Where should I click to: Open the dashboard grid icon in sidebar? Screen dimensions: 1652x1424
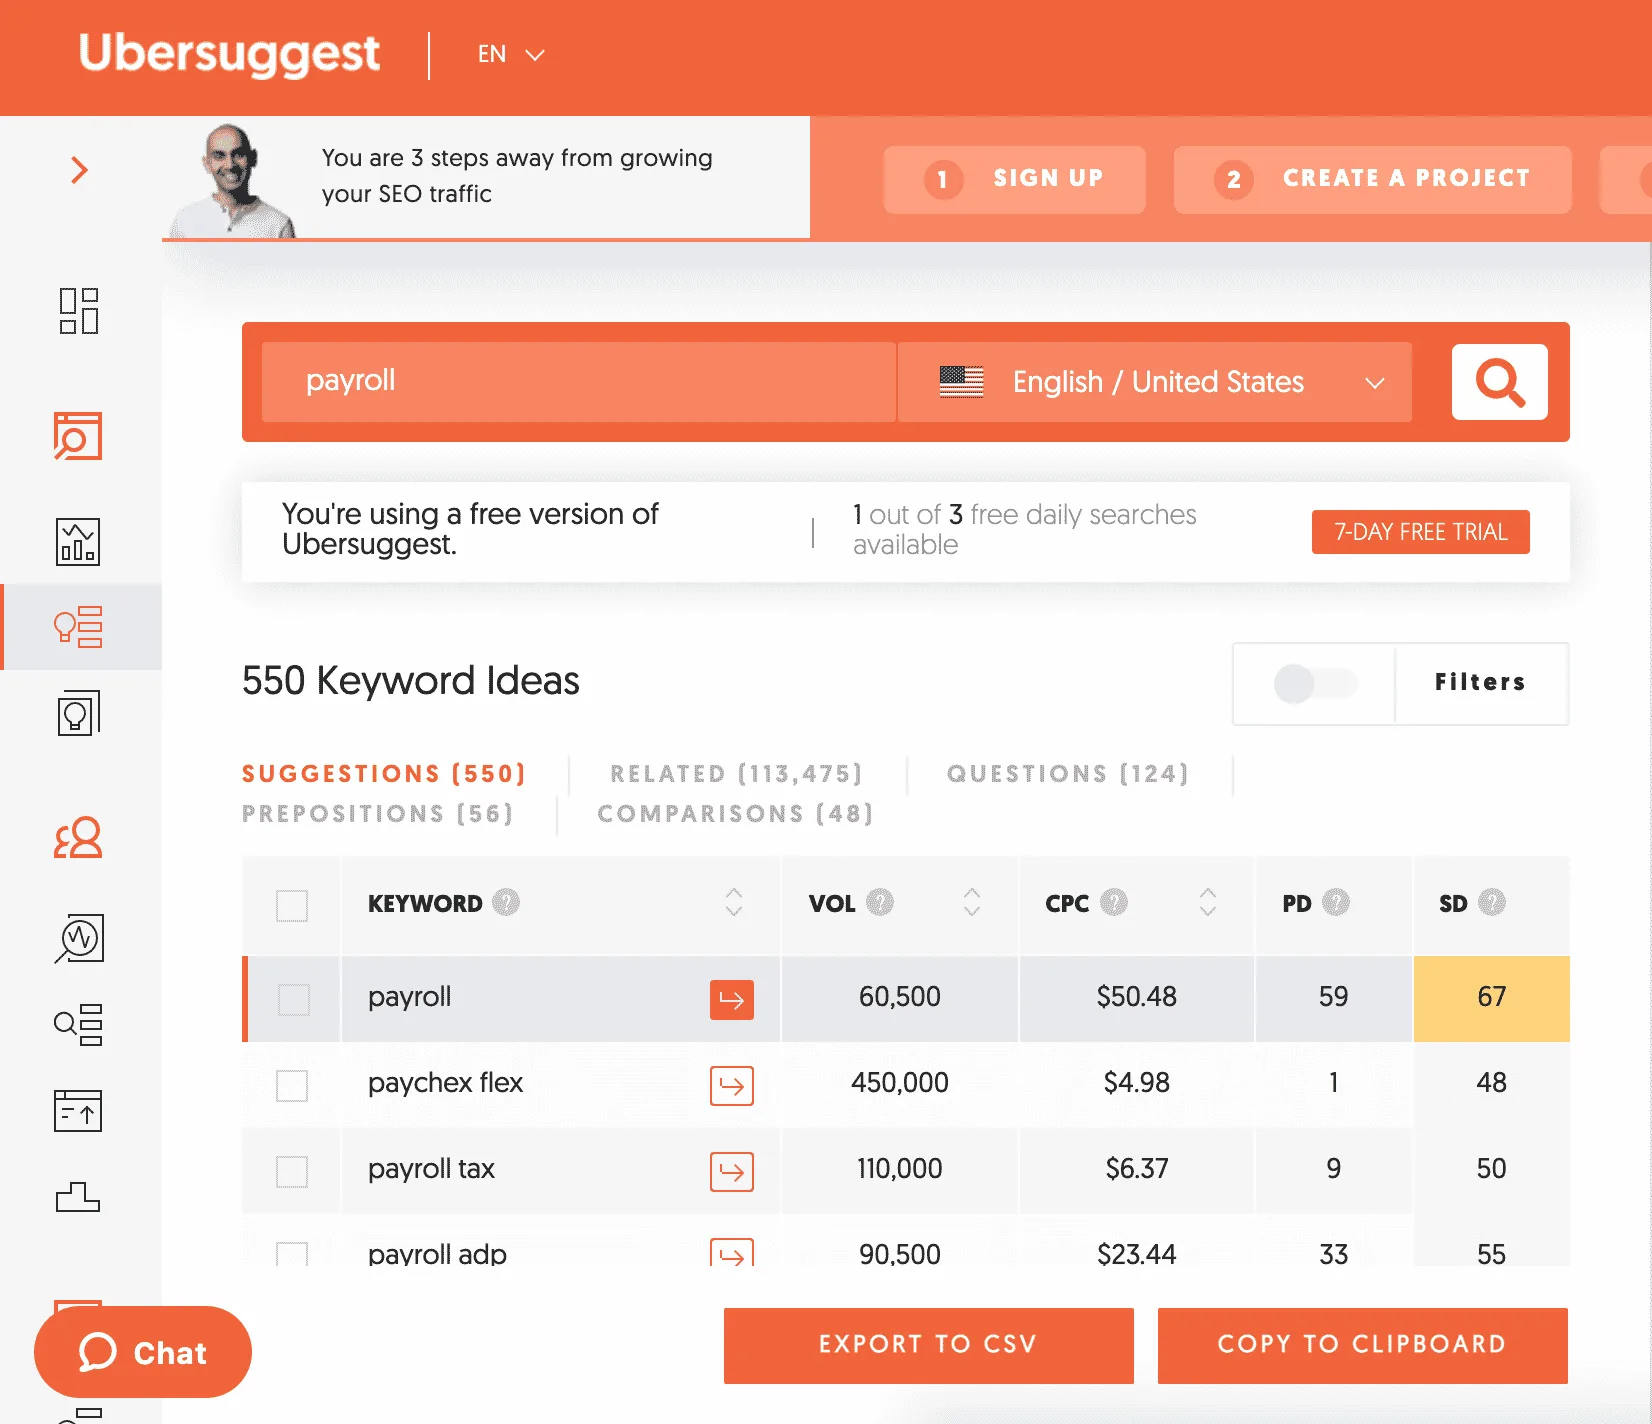78,311
